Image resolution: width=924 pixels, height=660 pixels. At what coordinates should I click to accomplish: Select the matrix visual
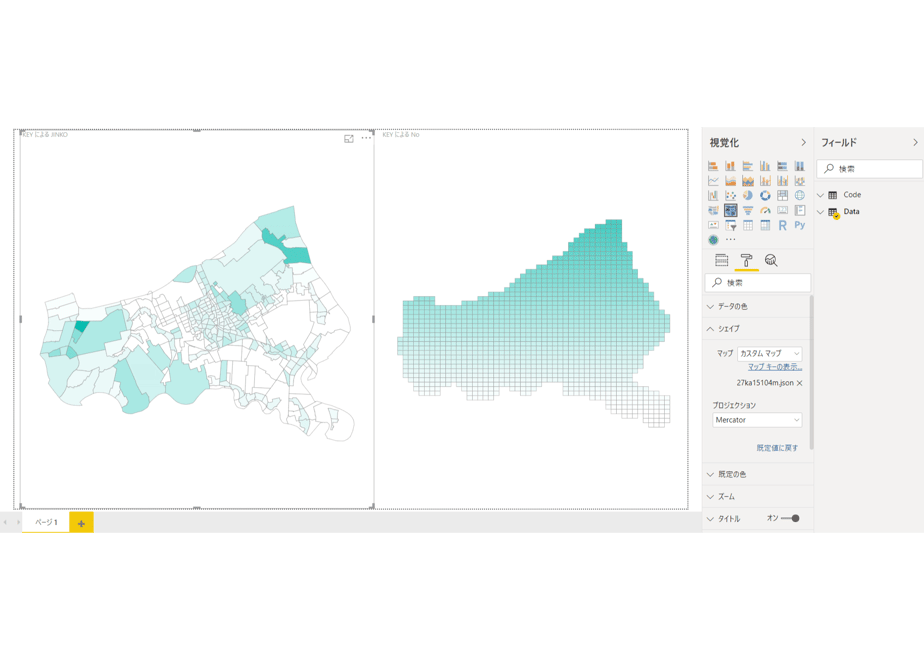[765, 225]
